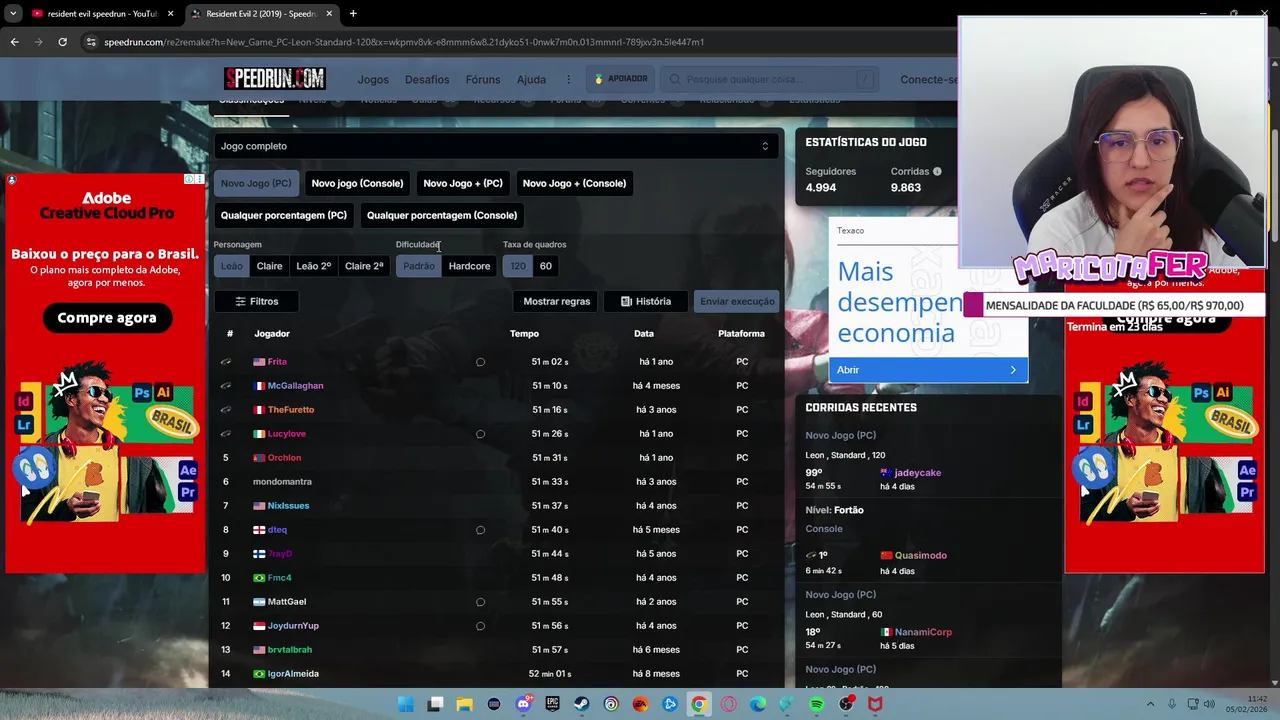Open Steam from the taskbar
Screen dimensions: 1280x720
pos(581,704)
